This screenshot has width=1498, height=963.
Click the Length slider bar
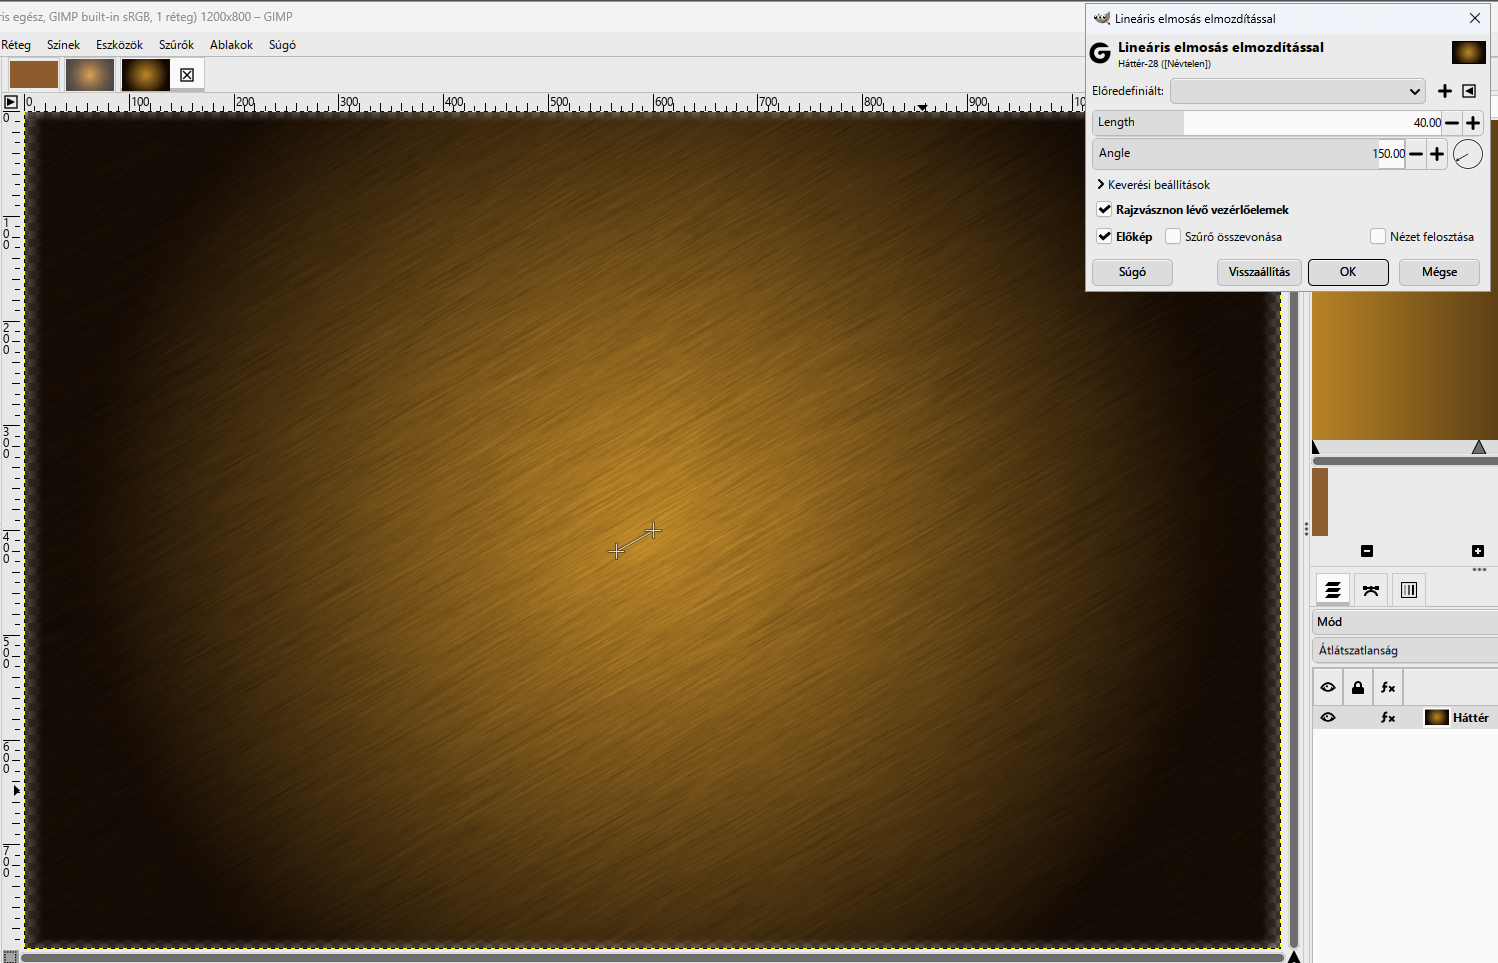1268,123
